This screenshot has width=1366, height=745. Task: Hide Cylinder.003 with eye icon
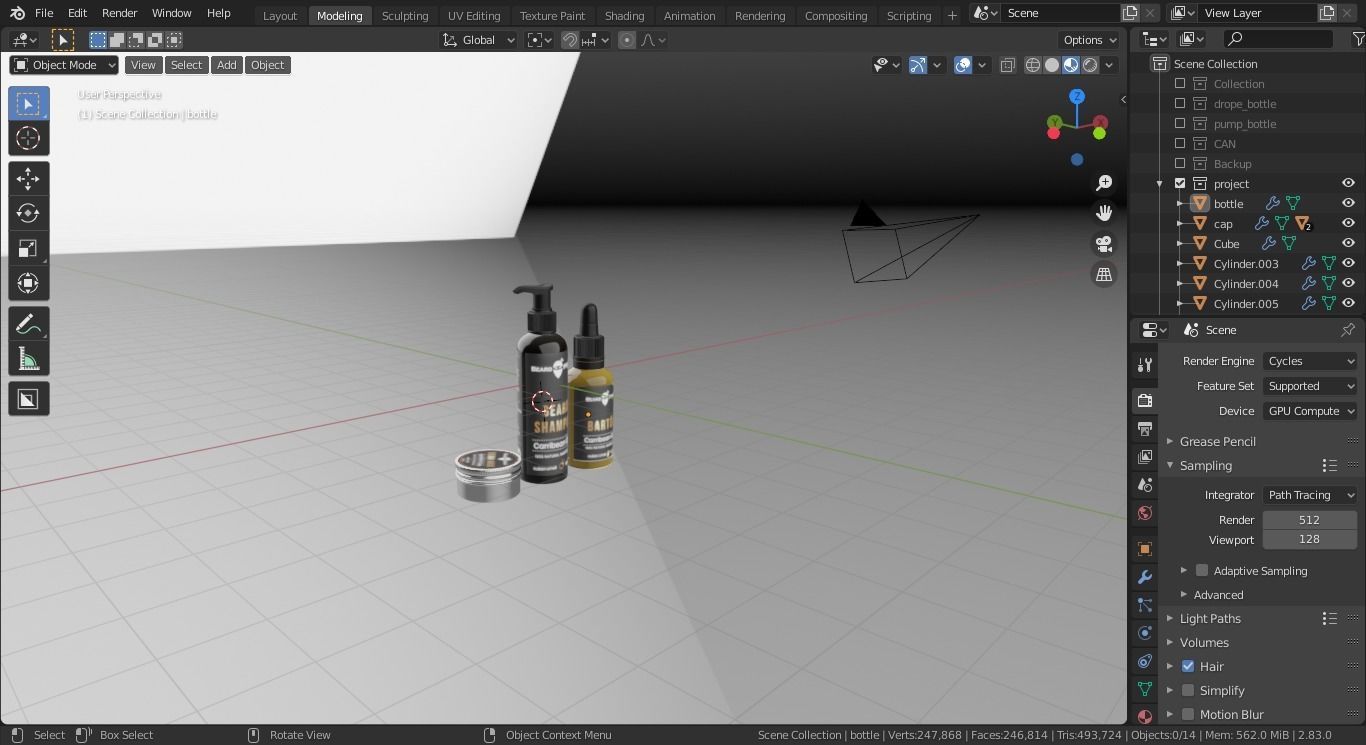pyautogui.click(x=1348, y=263)
